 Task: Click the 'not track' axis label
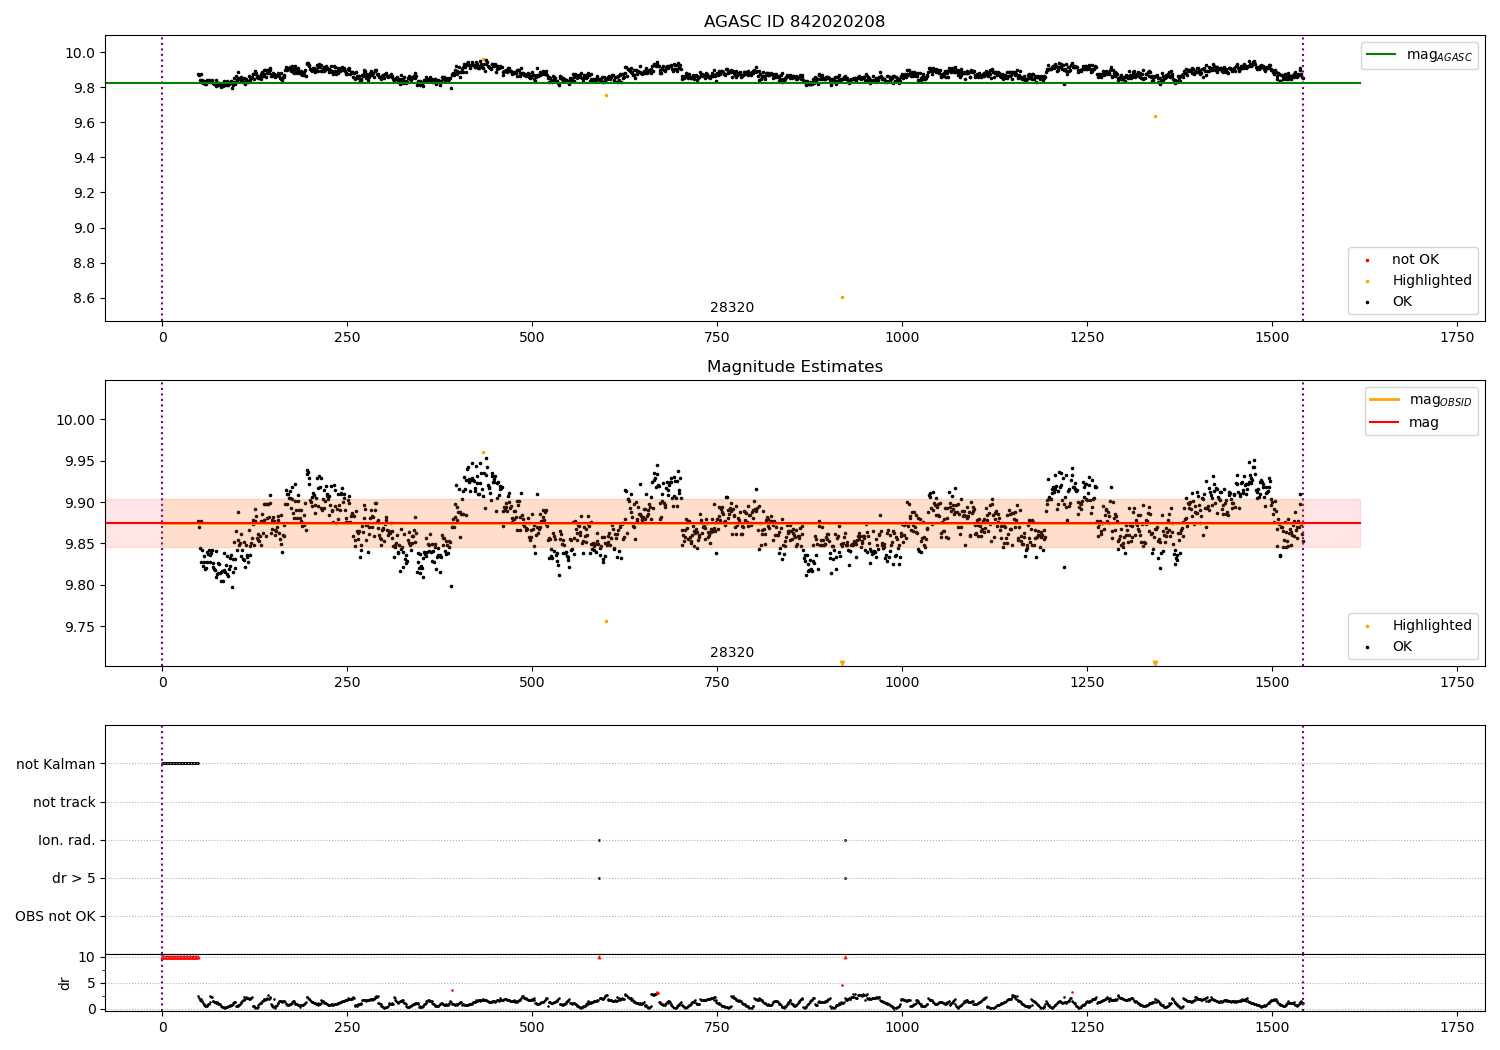tap(64, 802)
